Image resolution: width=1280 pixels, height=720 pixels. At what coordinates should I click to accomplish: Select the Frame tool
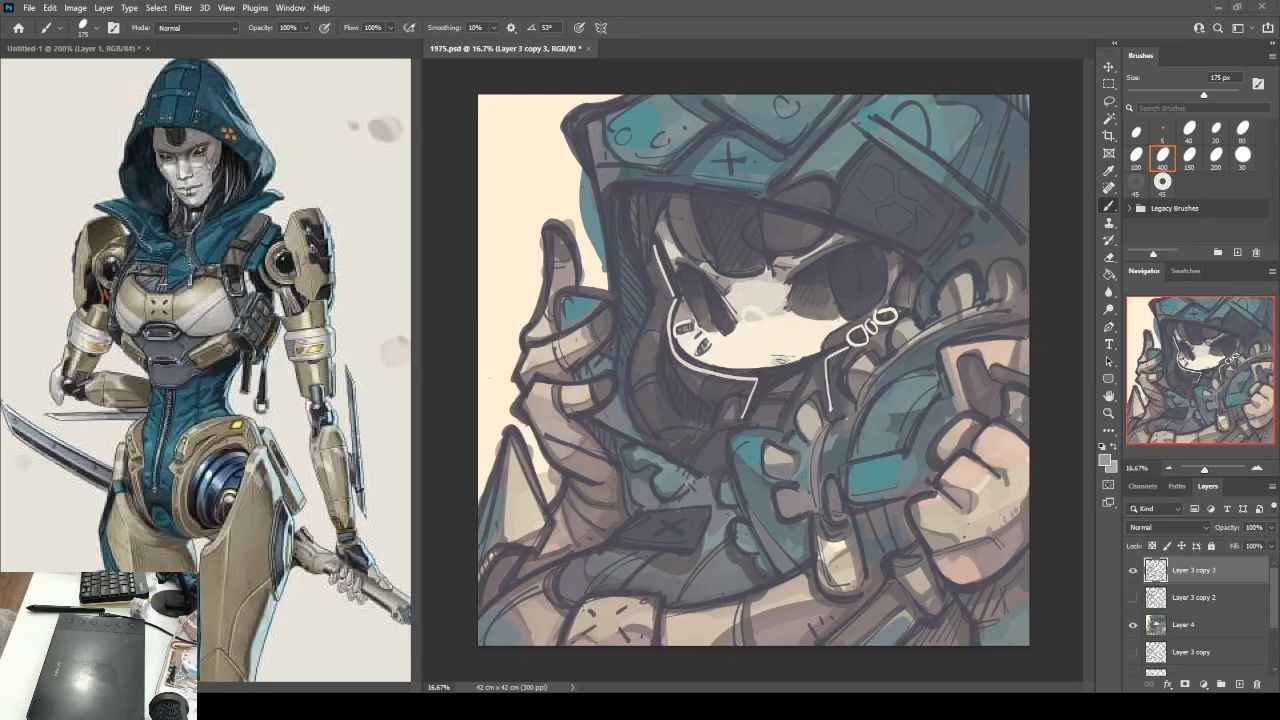coord(1109,153)
